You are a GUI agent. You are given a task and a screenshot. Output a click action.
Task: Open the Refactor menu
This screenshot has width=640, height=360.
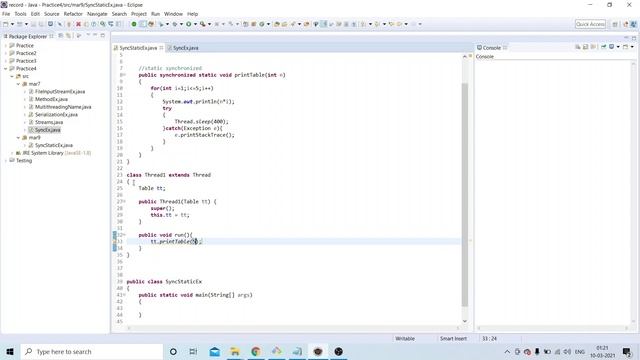73,14
